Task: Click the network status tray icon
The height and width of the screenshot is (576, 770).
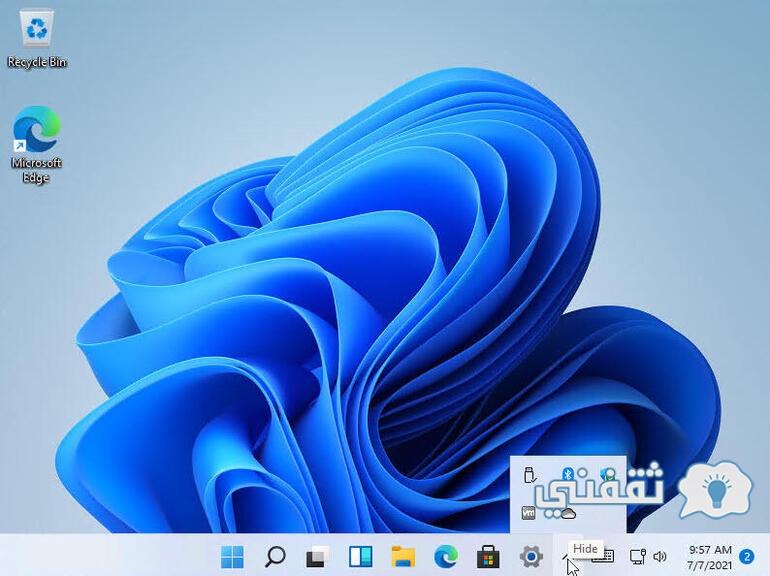Action: pyautogui.click(x=637, y=556)
